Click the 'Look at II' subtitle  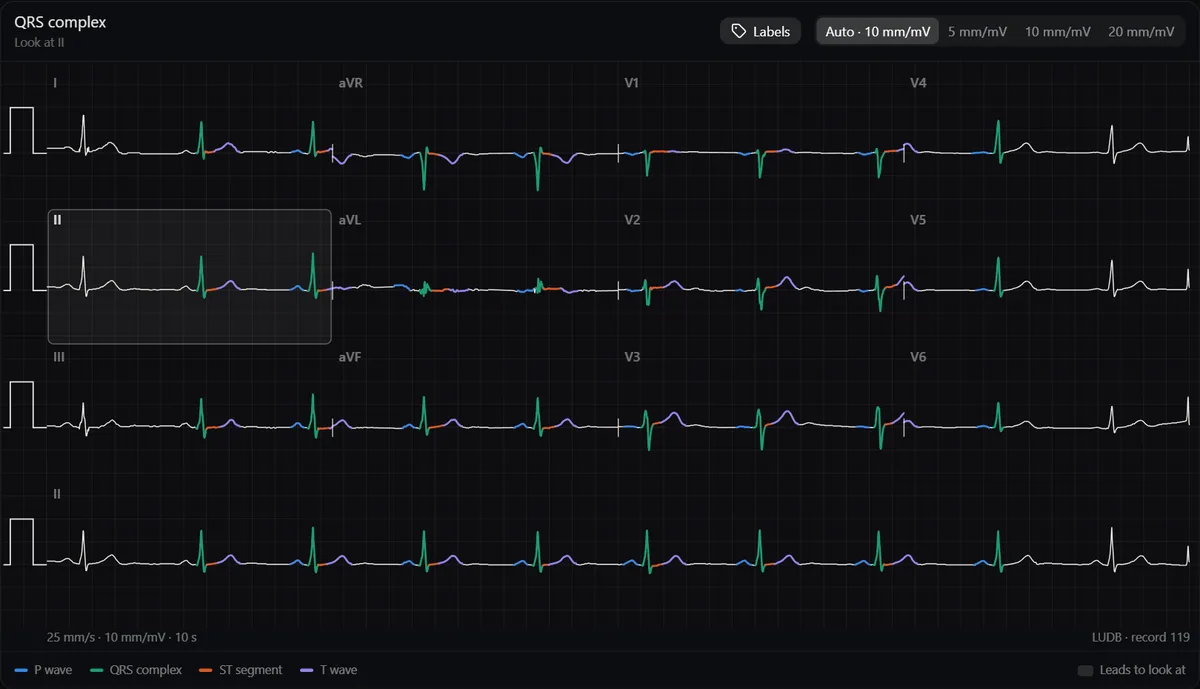click(40, 43)
